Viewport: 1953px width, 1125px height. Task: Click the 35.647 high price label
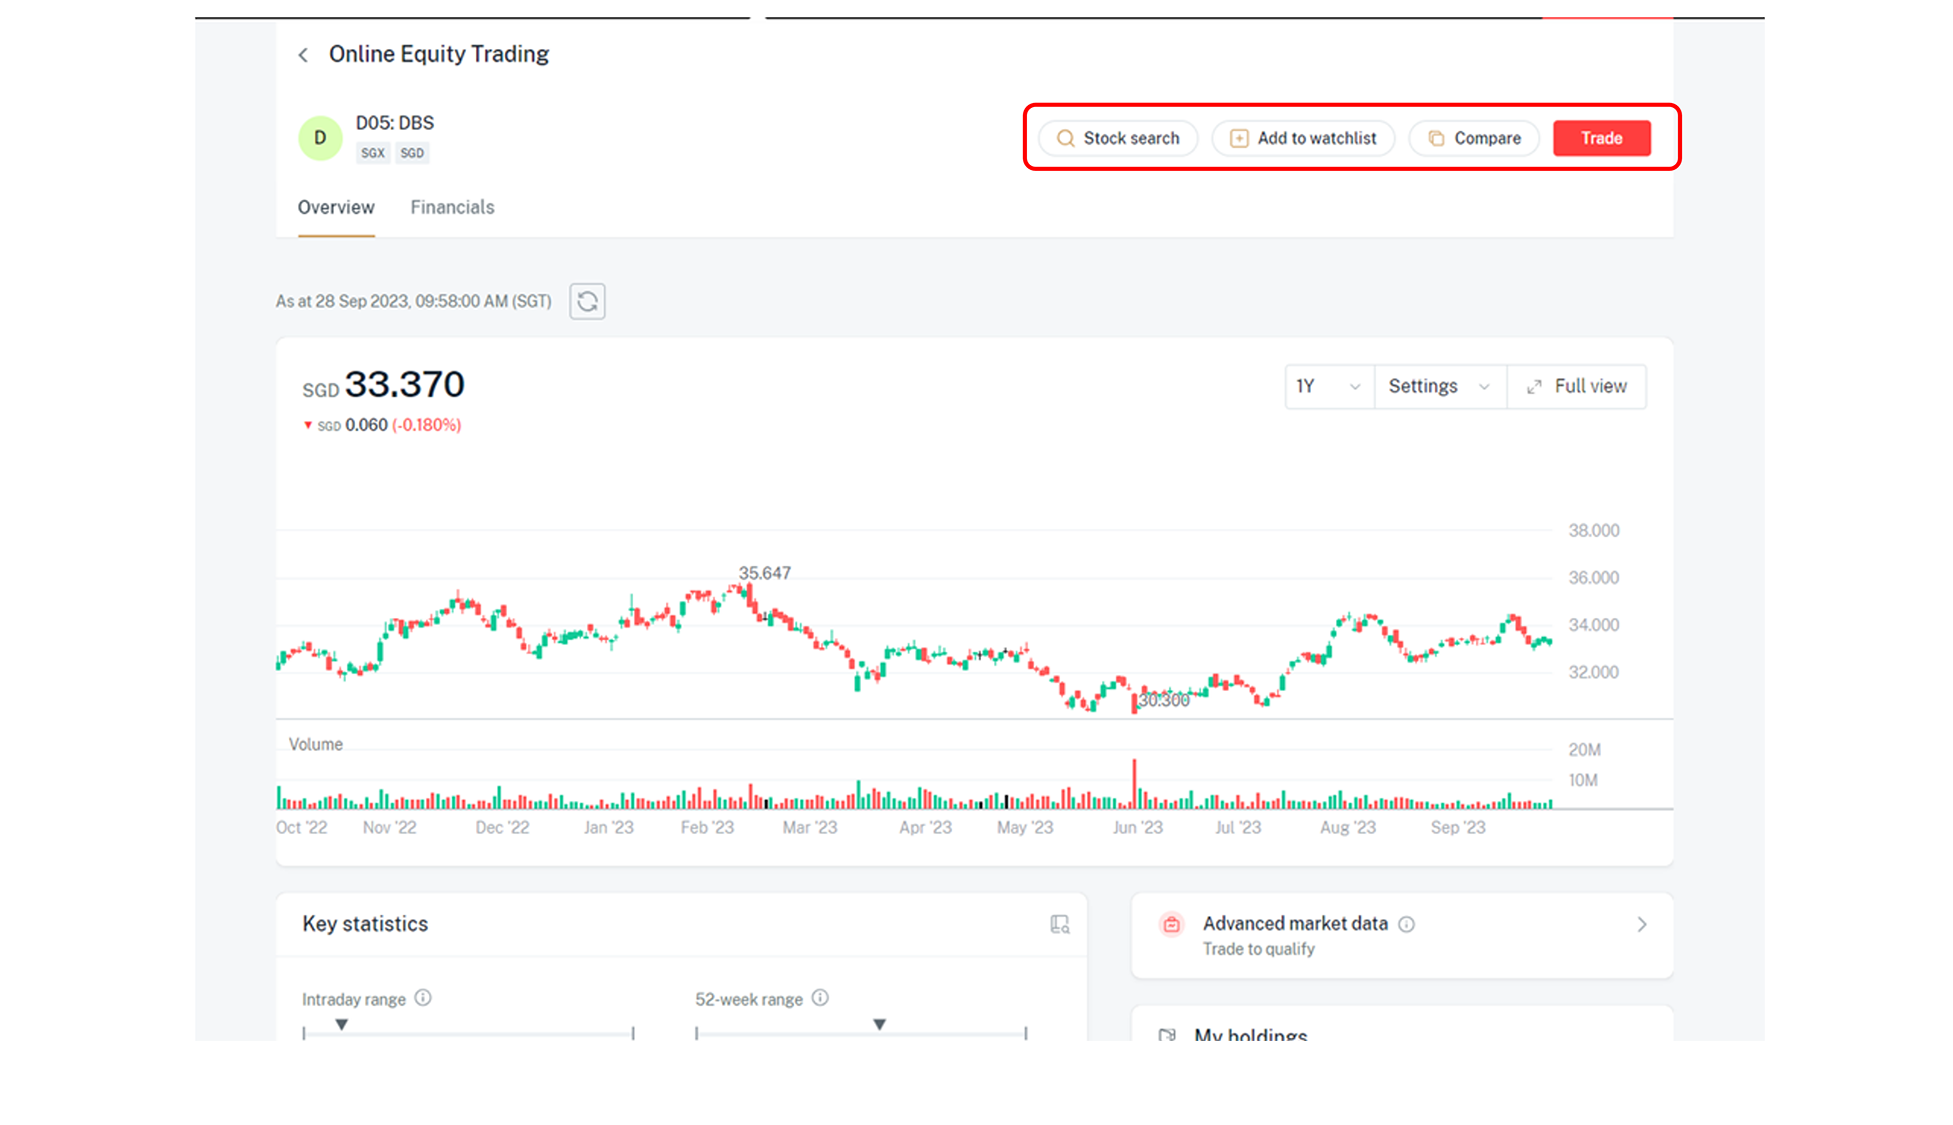point(764,573)
